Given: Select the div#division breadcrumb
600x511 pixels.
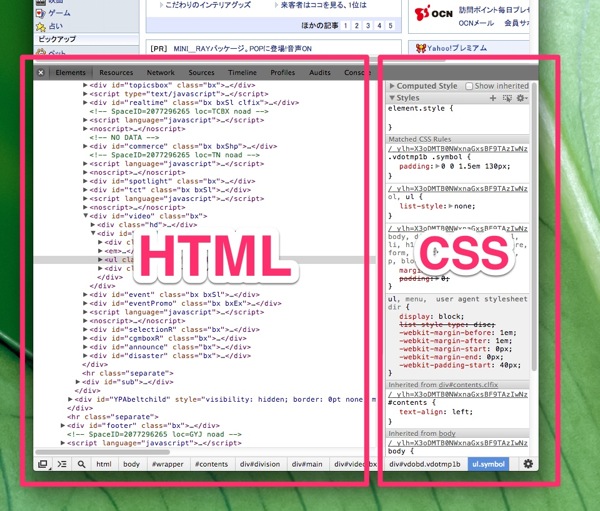Looking at the screenshot, I should (260, 464).
